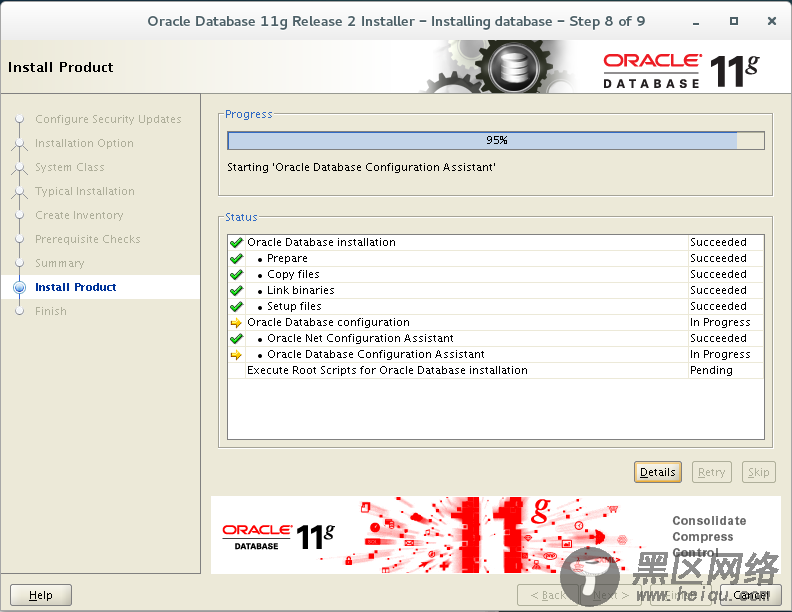This screenshot has height=612, width=792.
Task: Select Prerequisite Checks step
Action: click(x=88, y=239)
